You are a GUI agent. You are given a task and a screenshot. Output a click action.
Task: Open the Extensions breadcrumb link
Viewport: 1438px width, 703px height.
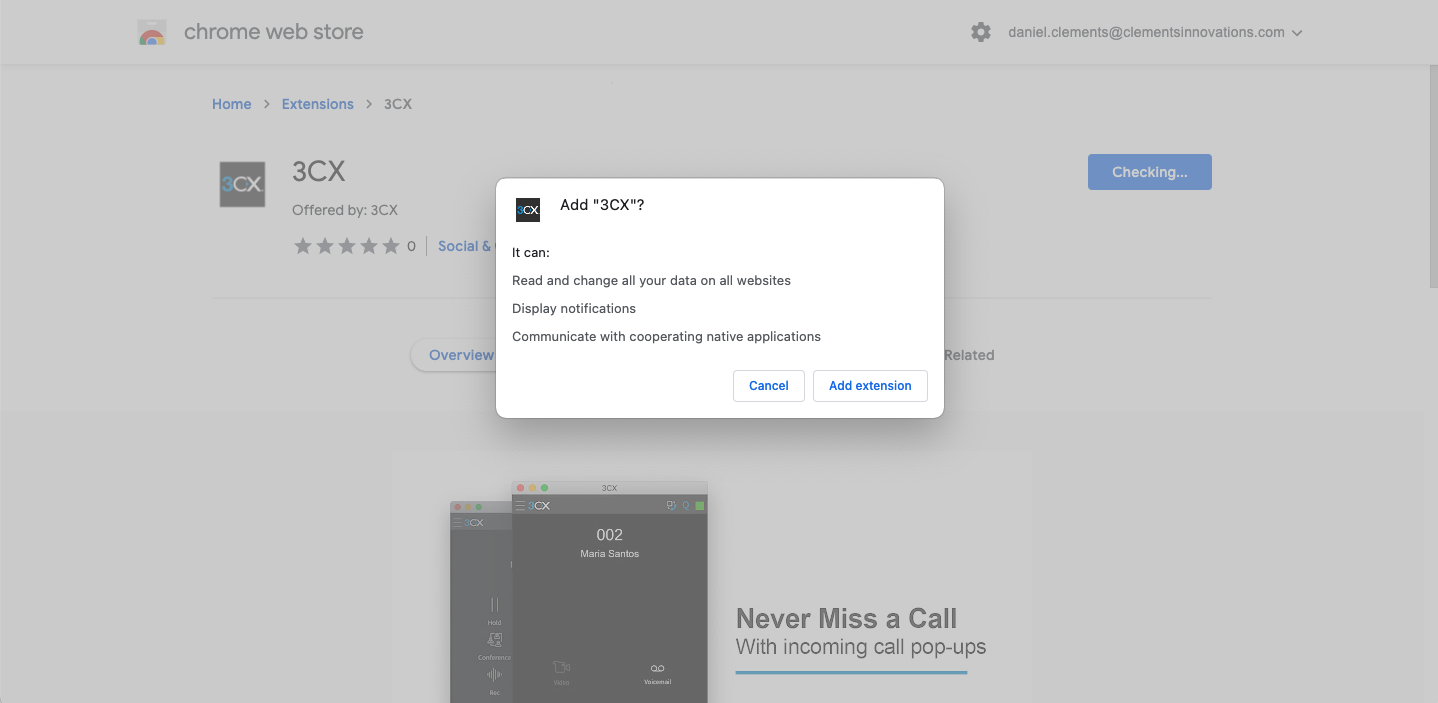click(318, 104)
